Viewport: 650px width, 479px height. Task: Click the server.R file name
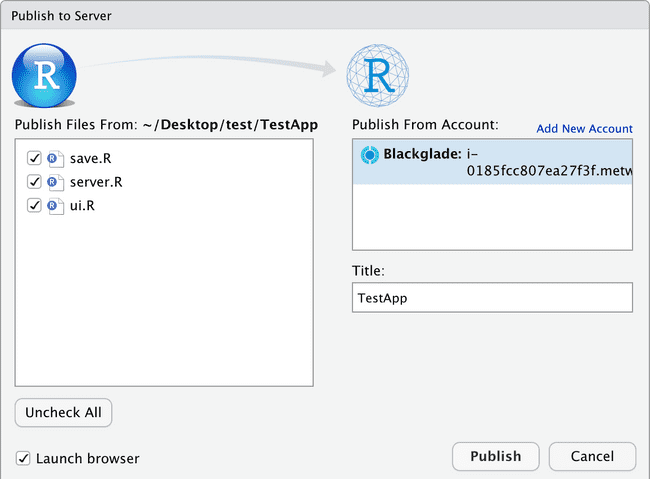(96, 182)
